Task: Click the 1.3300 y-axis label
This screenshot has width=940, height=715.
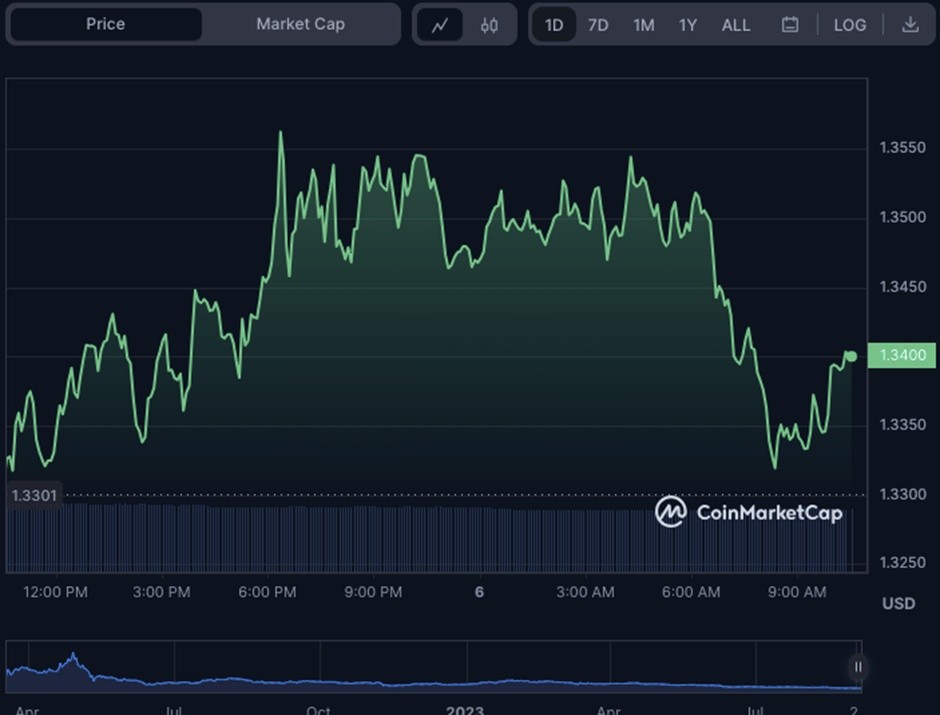Action: click(902, 494)
